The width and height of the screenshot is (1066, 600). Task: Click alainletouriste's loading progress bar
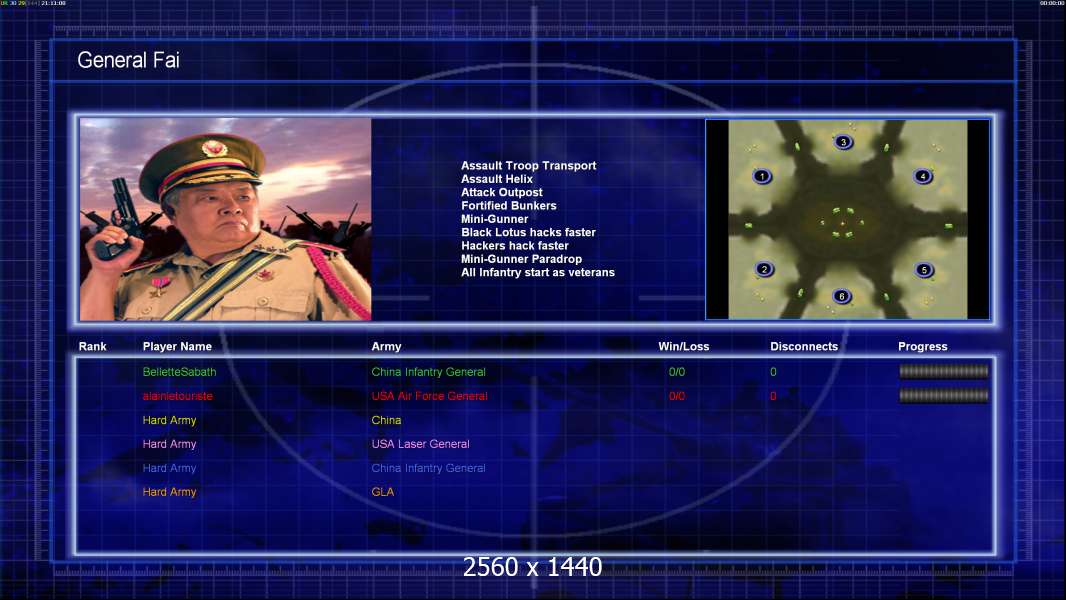[944, 395]
